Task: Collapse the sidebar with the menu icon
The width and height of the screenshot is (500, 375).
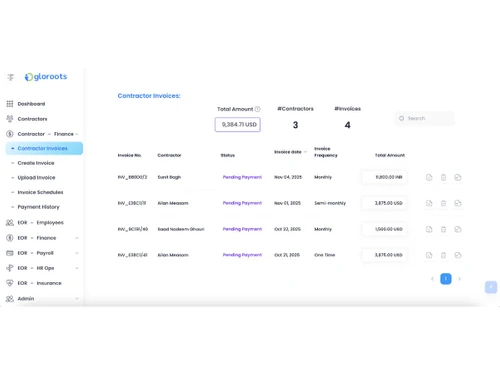Action: coord(11,77)
